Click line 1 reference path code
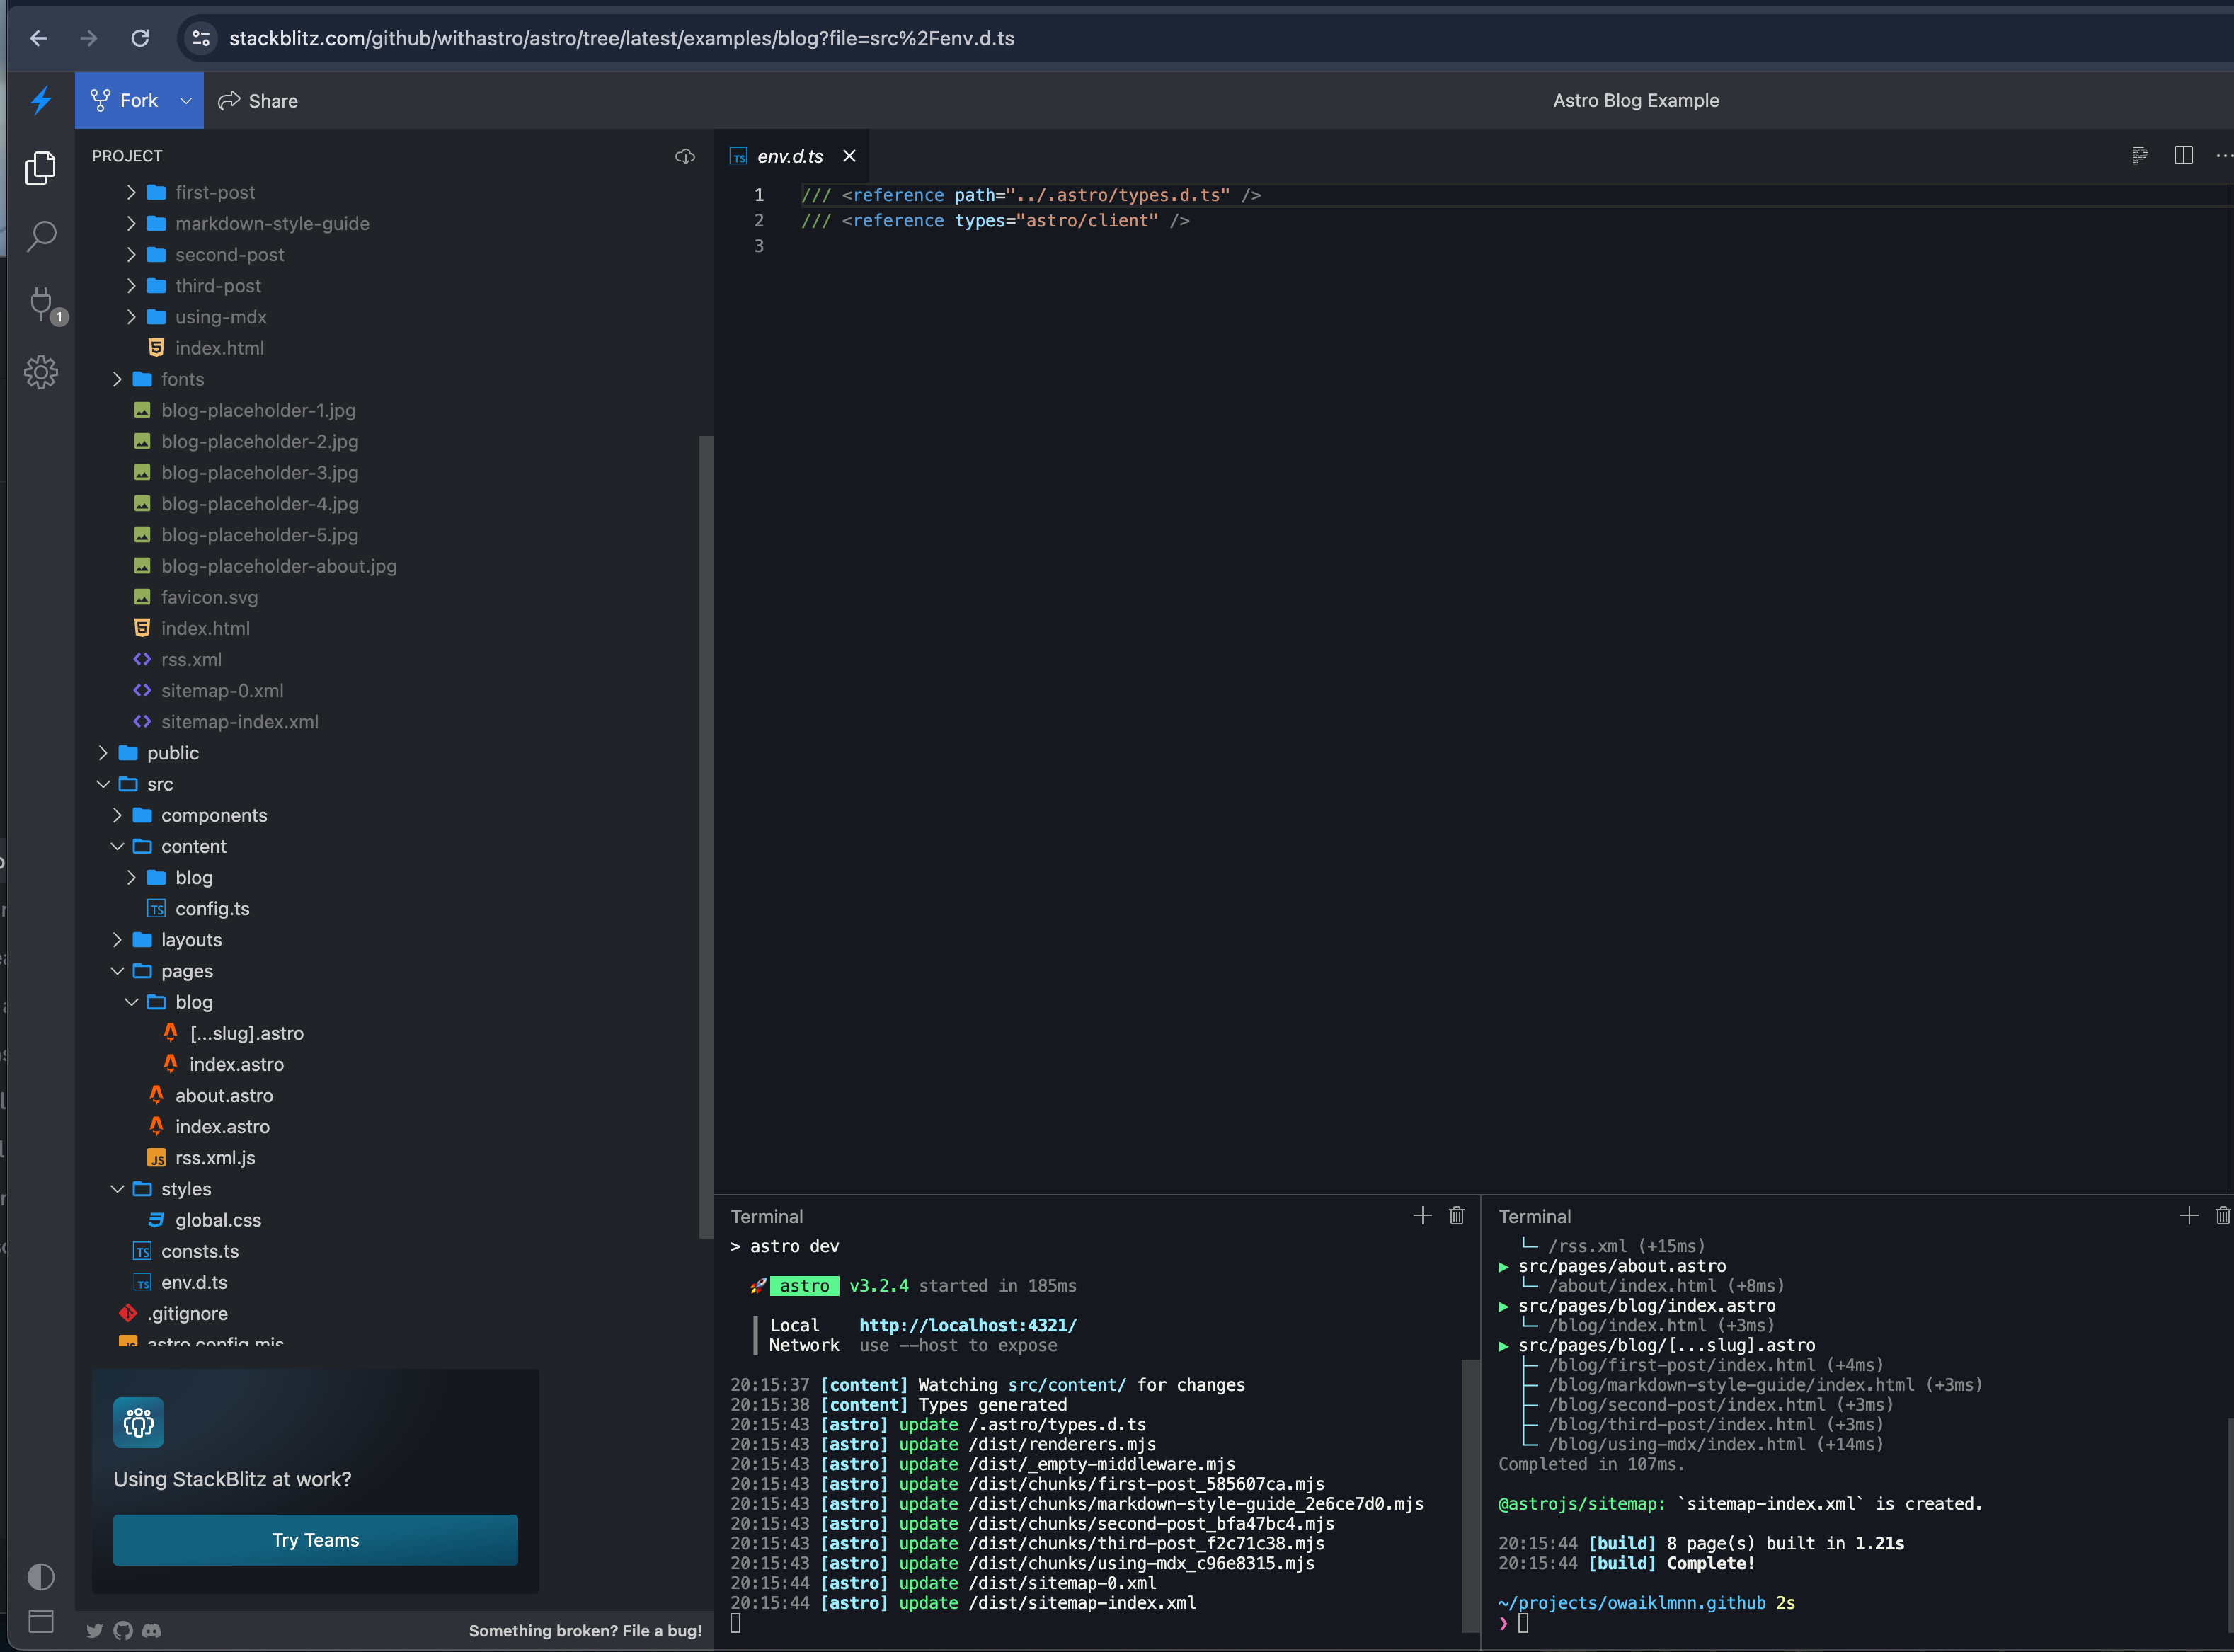The width and height of the screenshot is (2234, 1652). point(1031,195)
